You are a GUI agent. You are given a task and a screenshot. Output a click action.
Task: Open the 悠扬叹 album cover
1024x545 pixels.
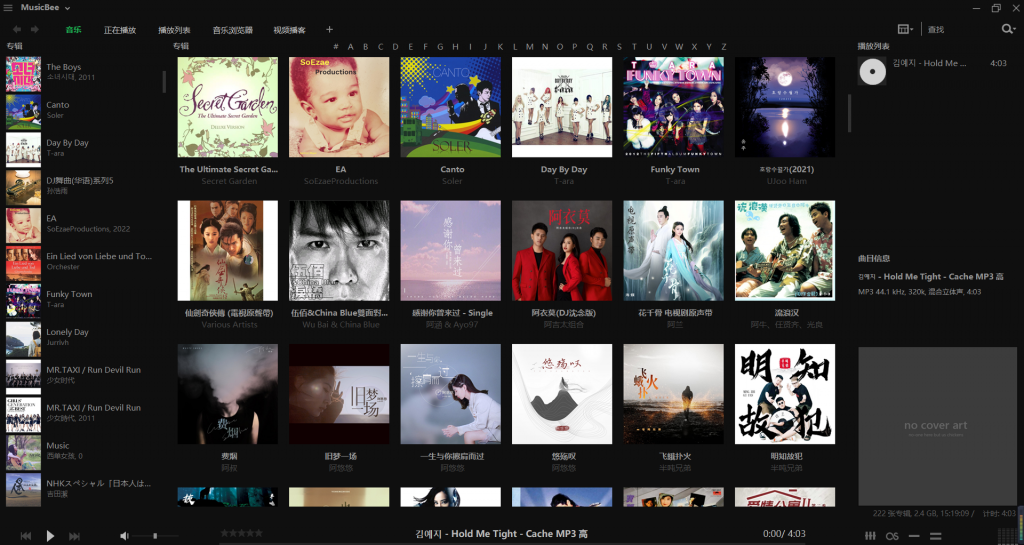pos(562,394)
